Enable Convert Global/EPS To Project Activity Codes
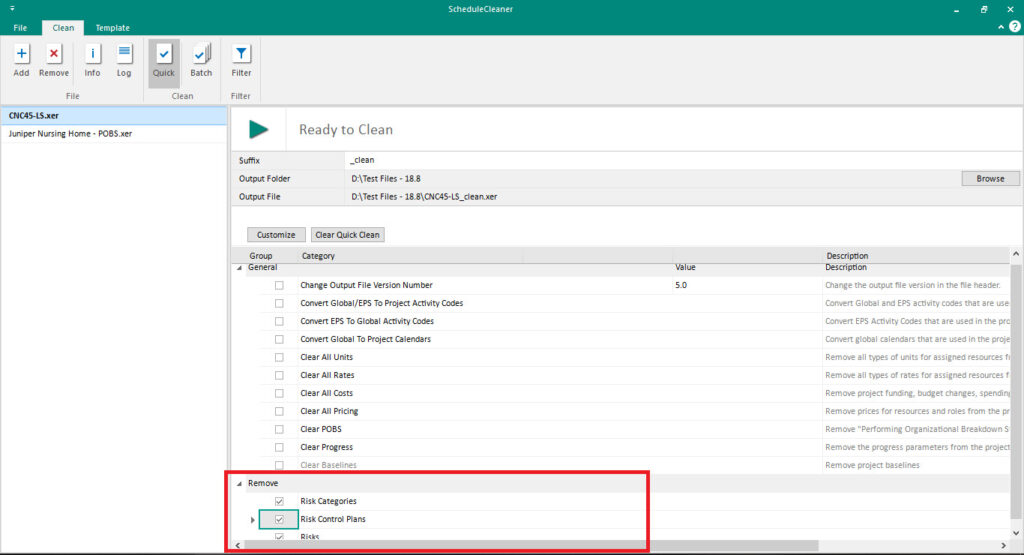This screenshot has height=555, width=1024. tap(279, 304)
